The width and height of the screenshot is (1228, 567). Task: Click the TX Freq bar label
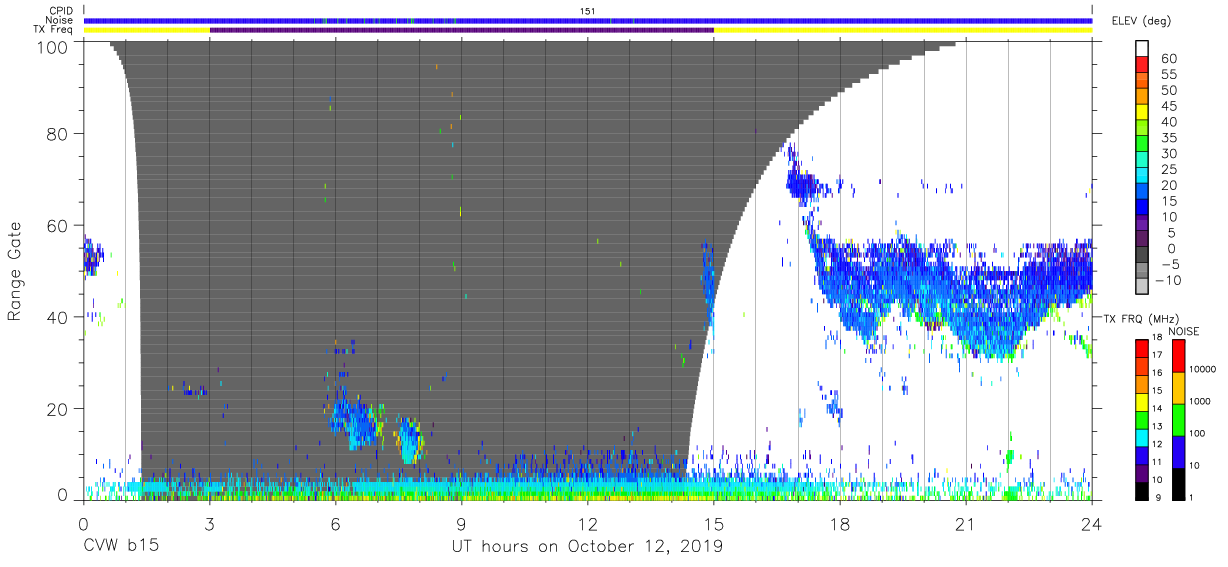pos(55,29)
